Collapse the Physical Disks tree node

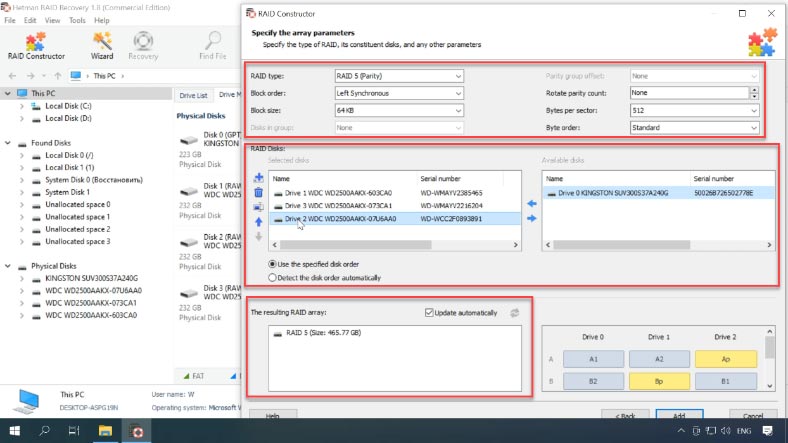tap(8, 266)
